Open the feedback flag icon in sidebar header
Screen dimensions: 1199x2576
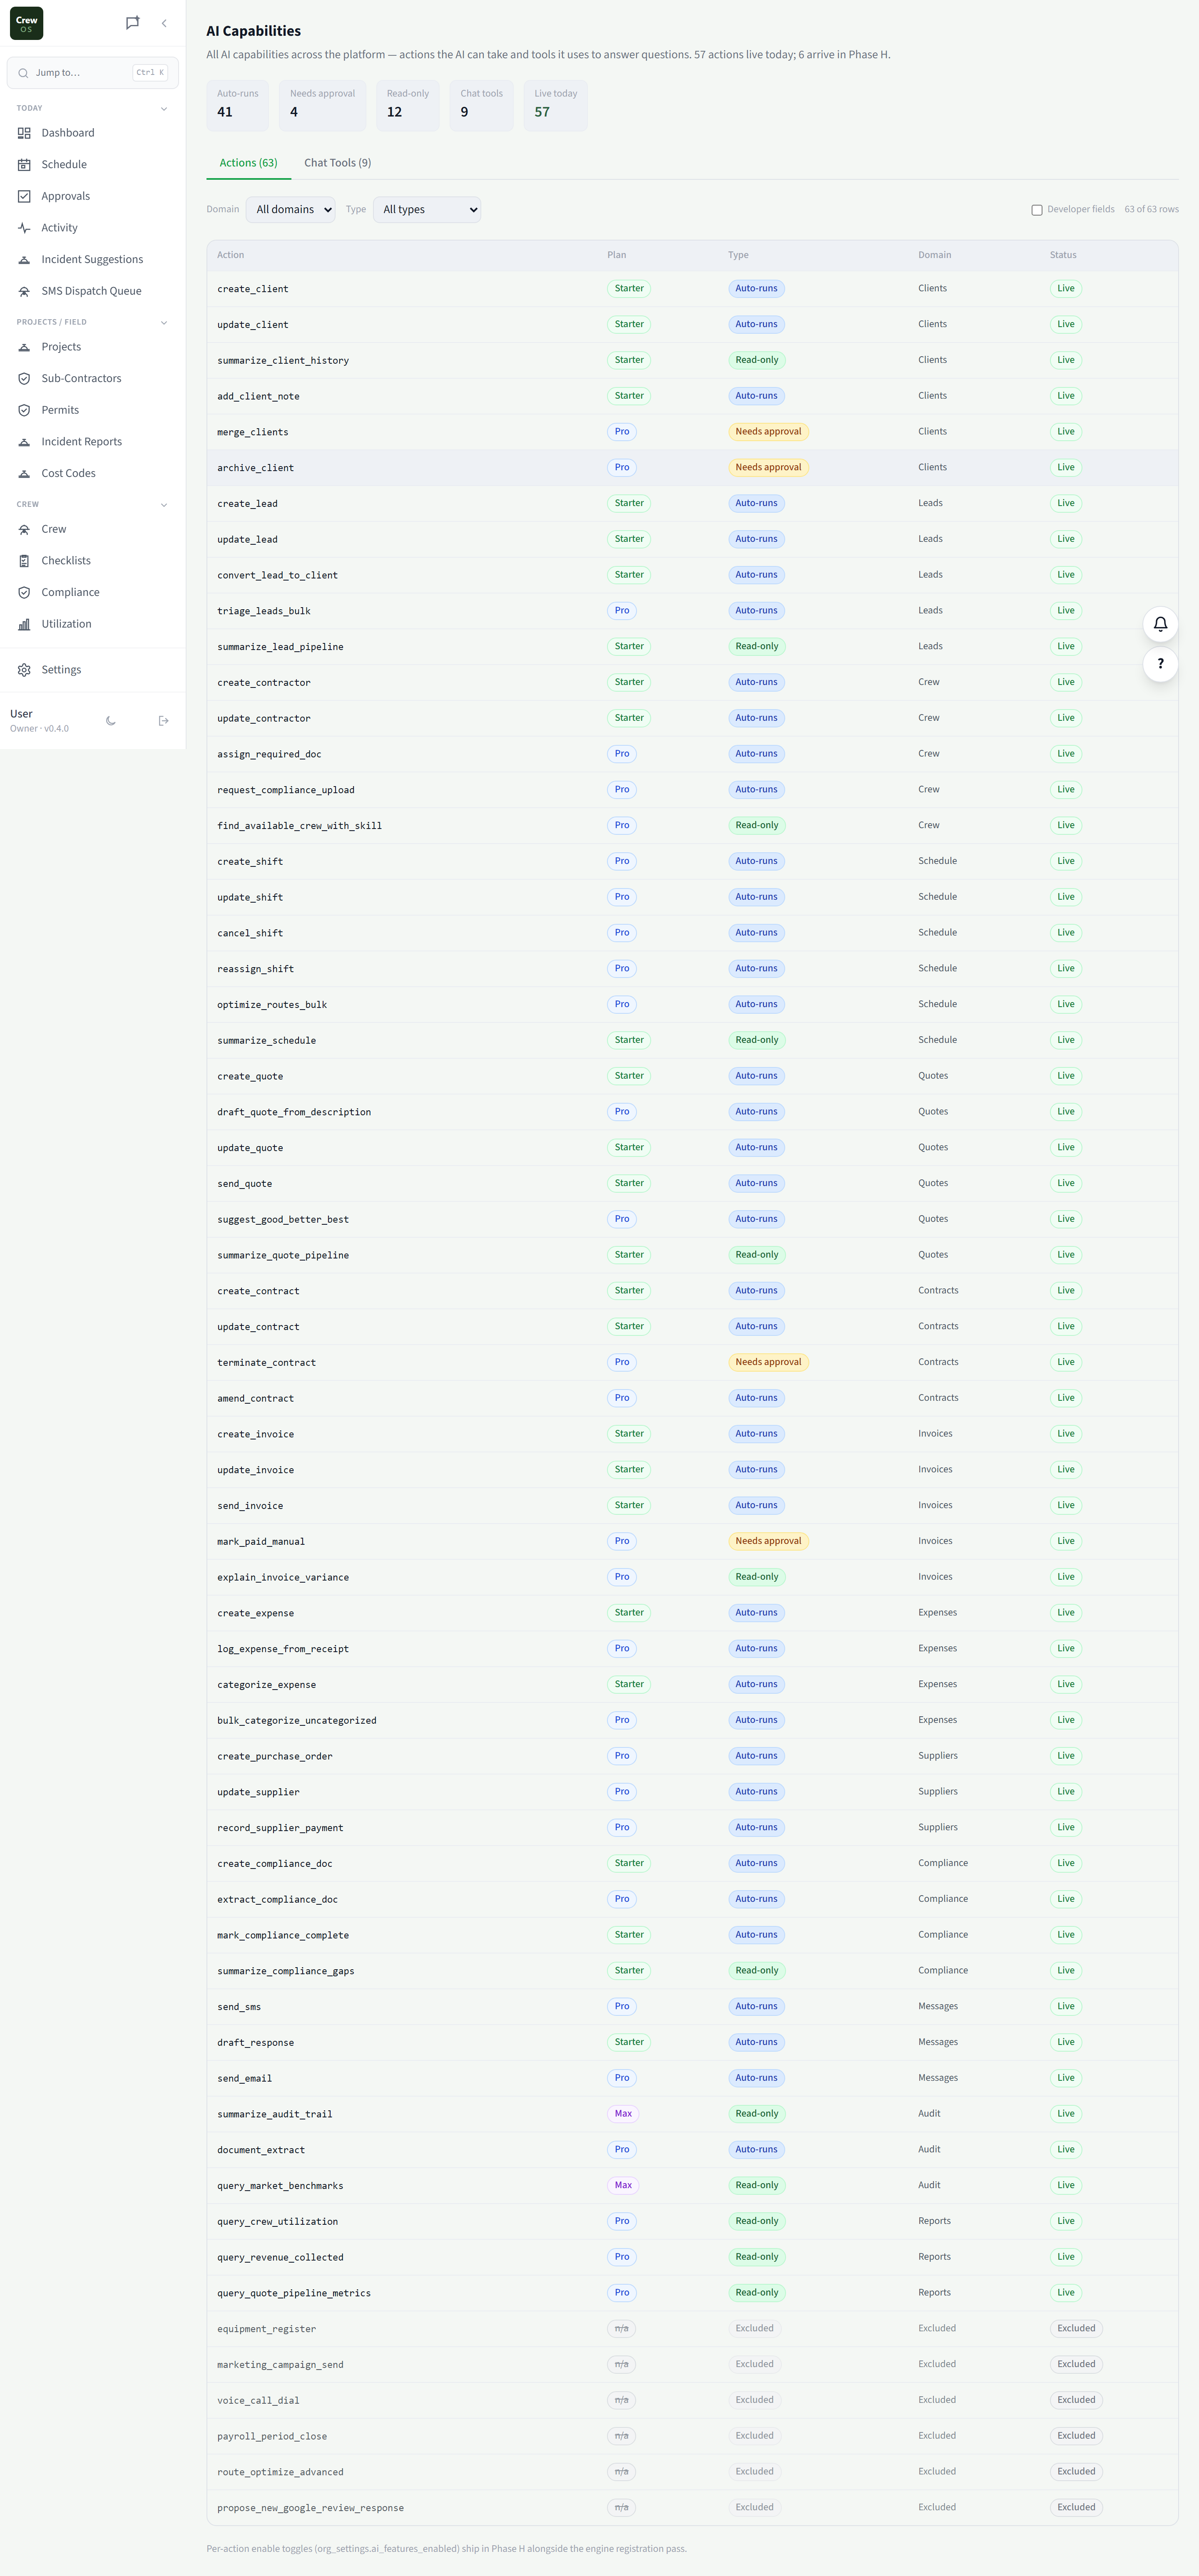click(x=132, y=23)
